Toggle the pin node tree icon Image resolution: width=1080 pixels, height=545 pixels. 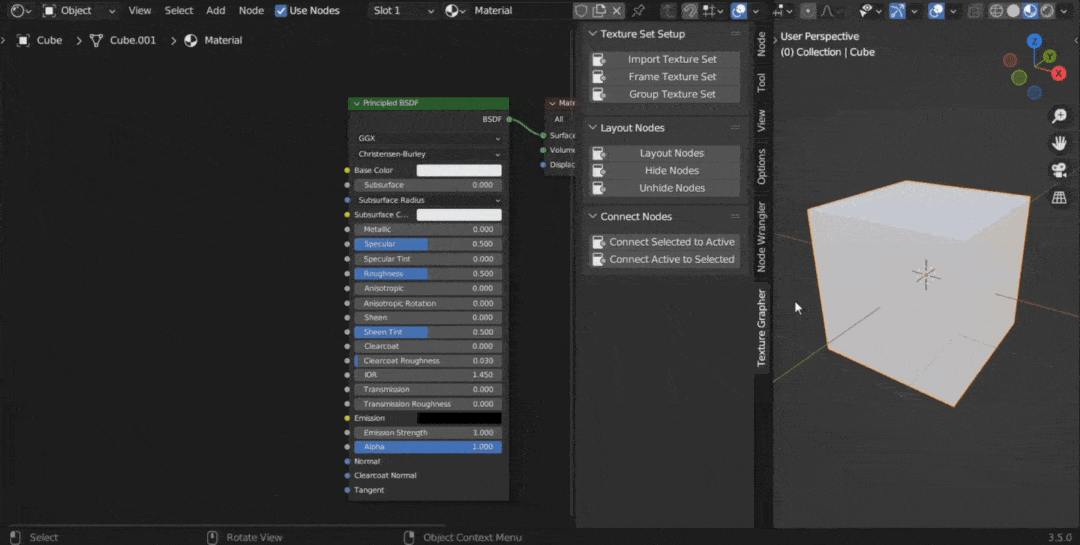pyautogui.click(x=638, y=11)
